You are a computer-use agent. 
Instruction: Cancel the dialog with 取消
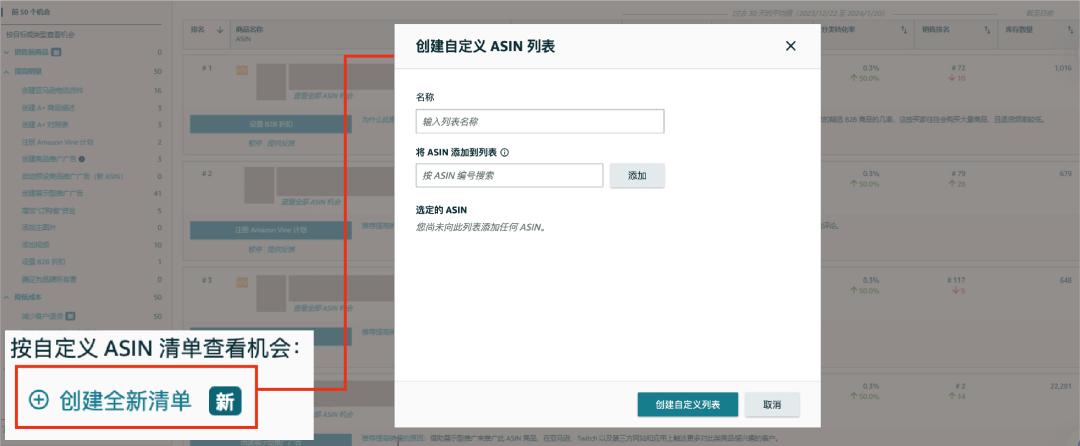coord(772,405)
